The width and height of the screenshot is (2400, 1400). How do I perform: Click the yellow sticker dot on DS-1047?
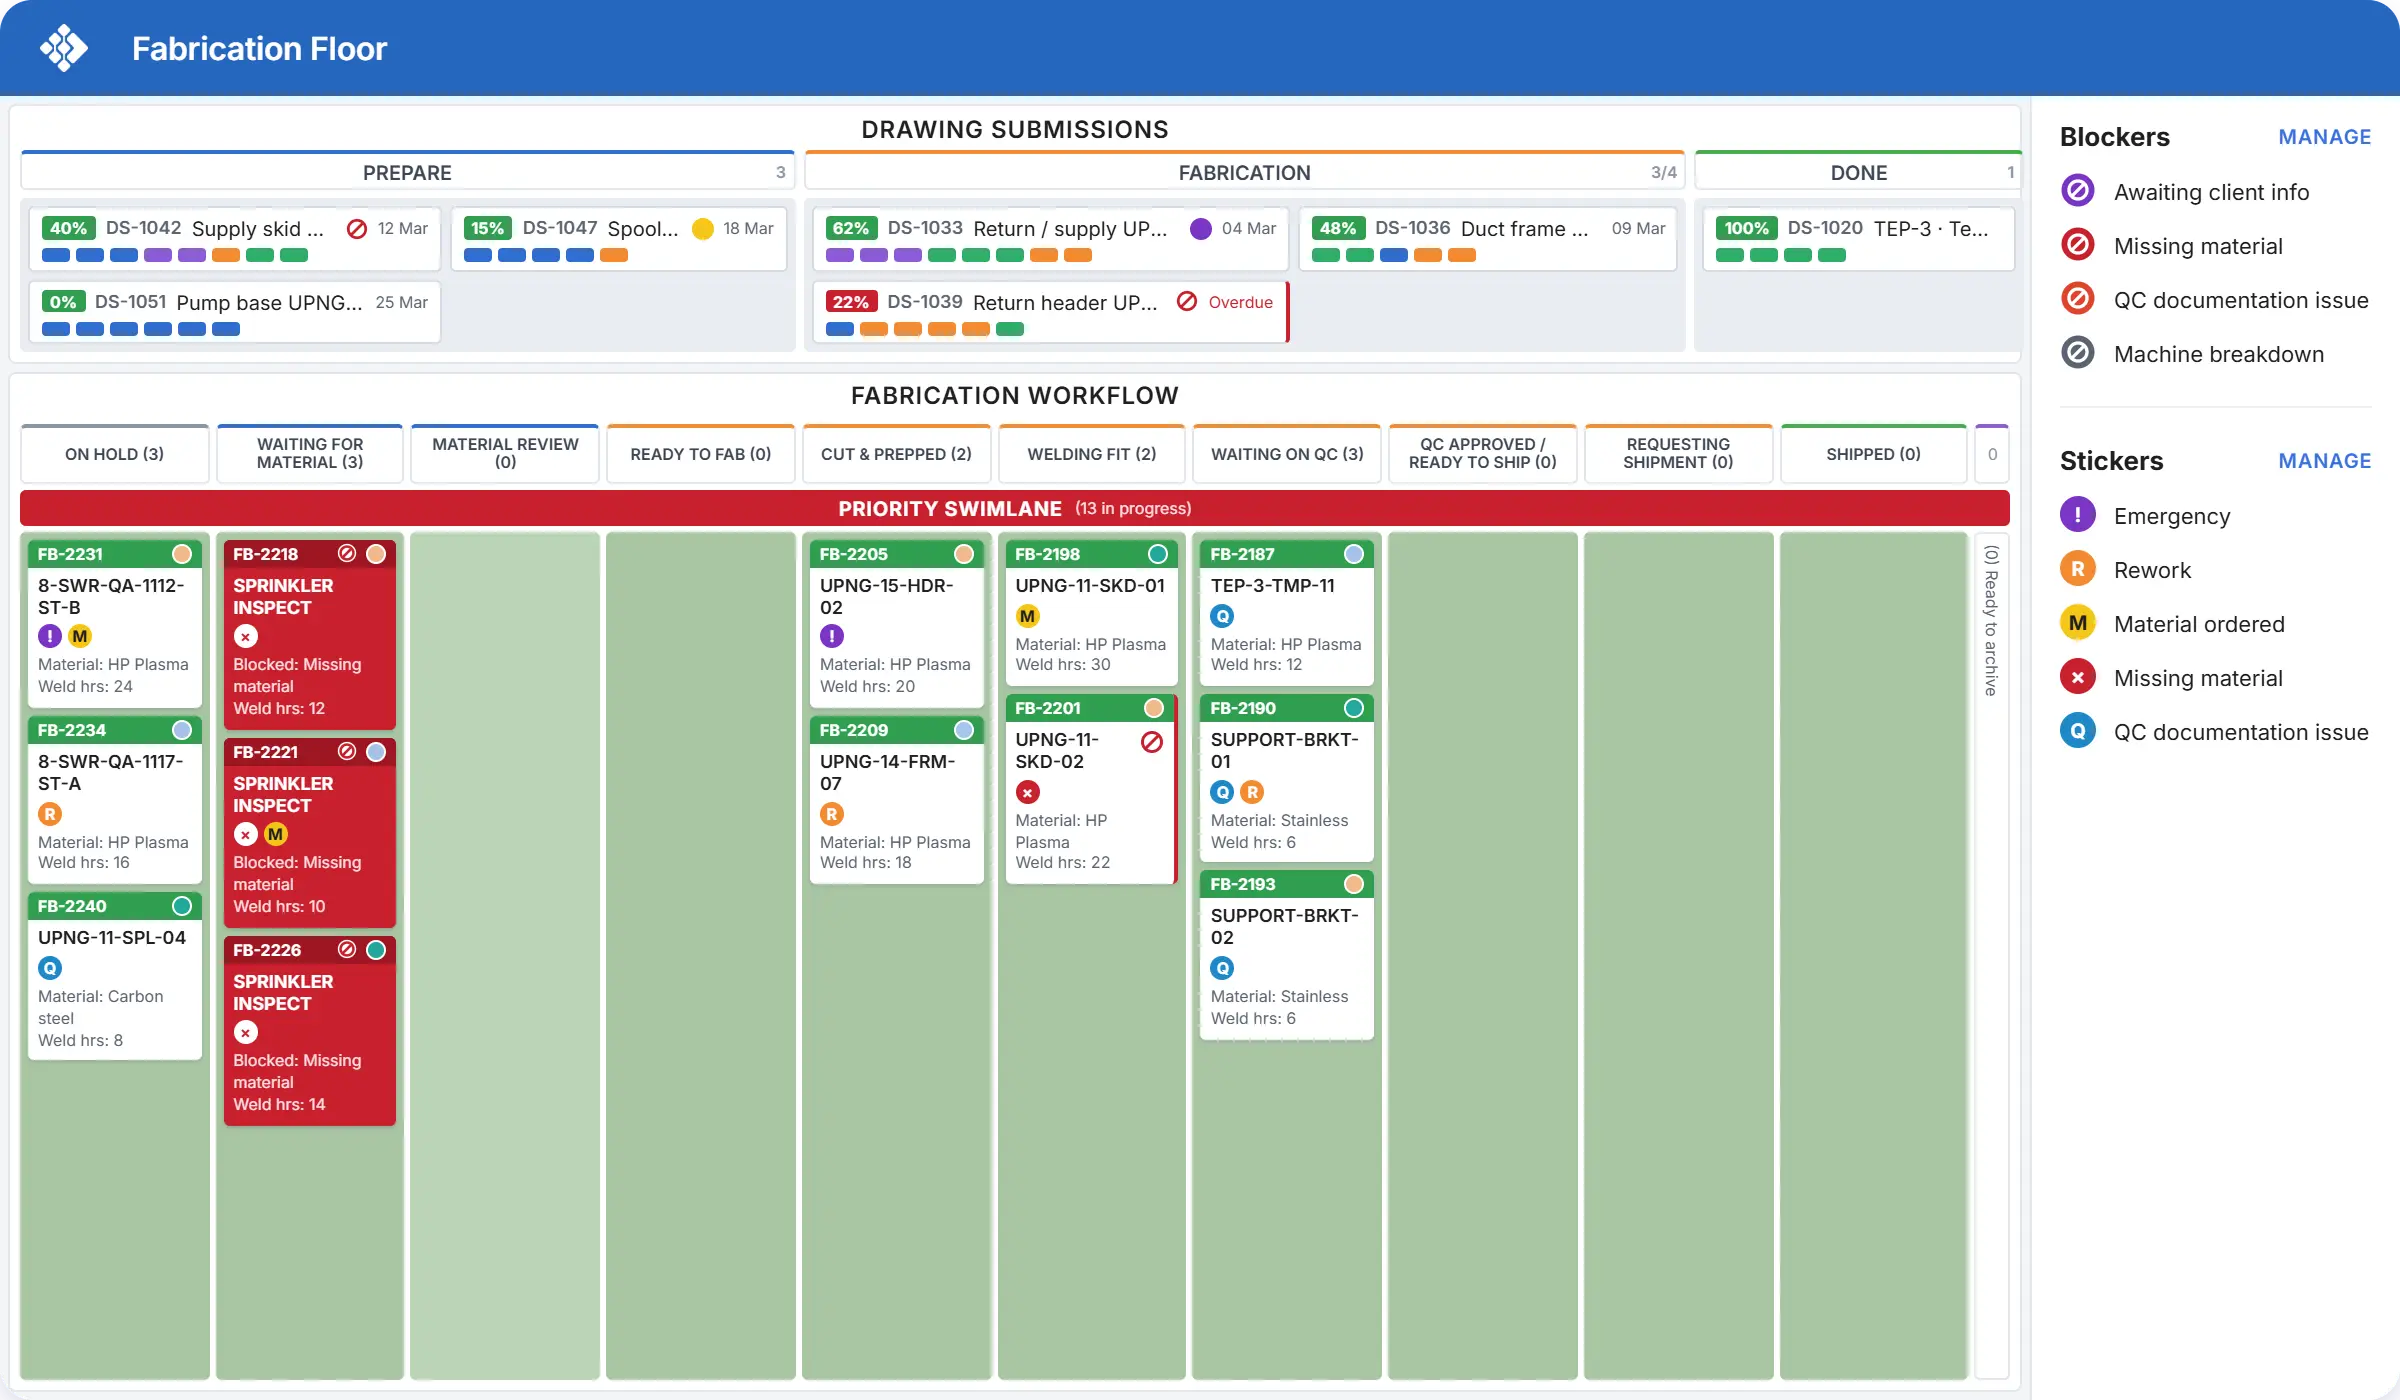click(x=703, y=229)
